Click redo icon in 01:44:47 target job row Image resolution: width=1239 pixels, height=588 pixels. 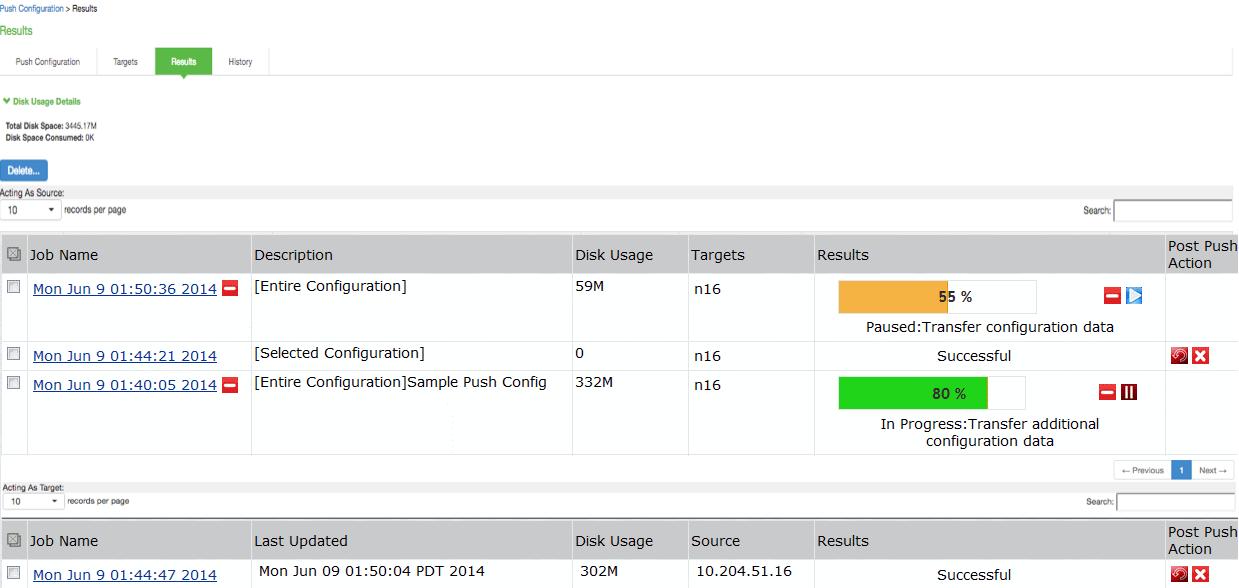coord(1179,574)
